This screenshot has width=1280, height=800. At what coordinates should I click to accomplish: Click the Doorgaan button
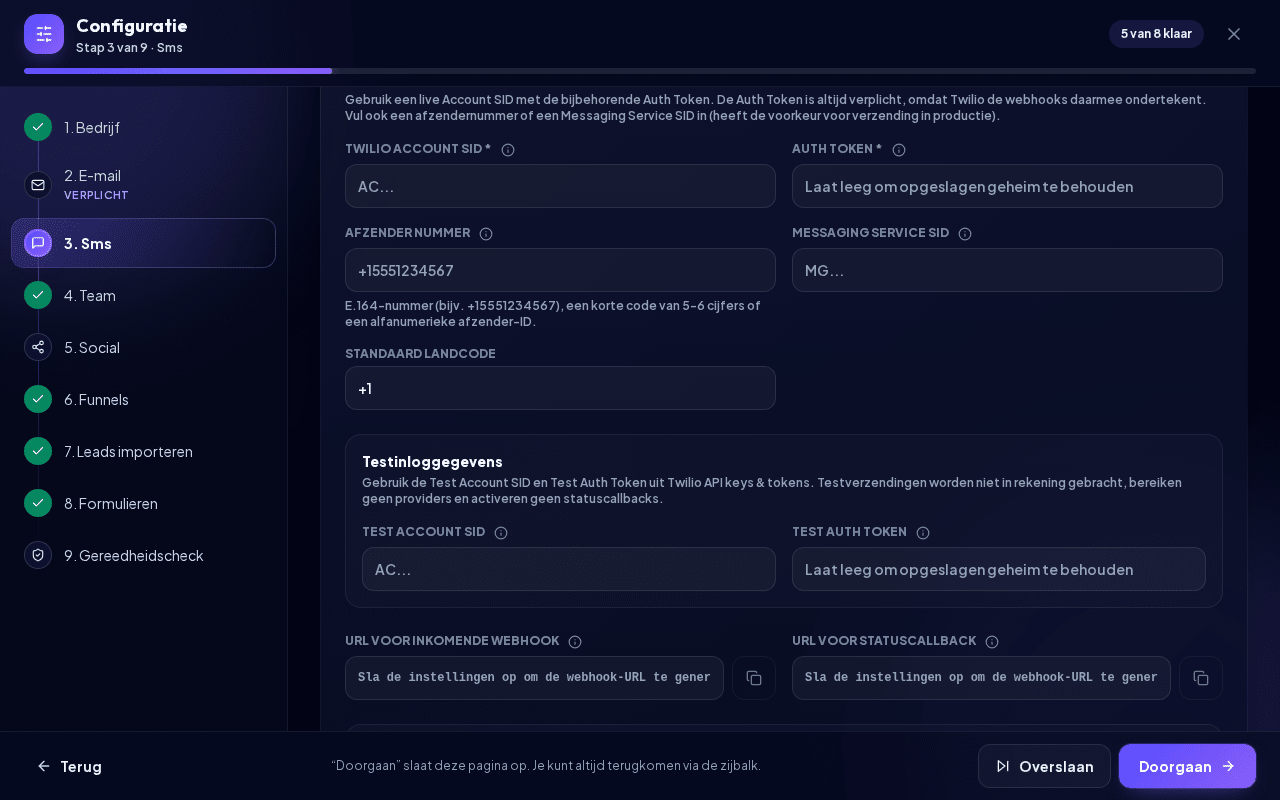[x=1187, y=766]
